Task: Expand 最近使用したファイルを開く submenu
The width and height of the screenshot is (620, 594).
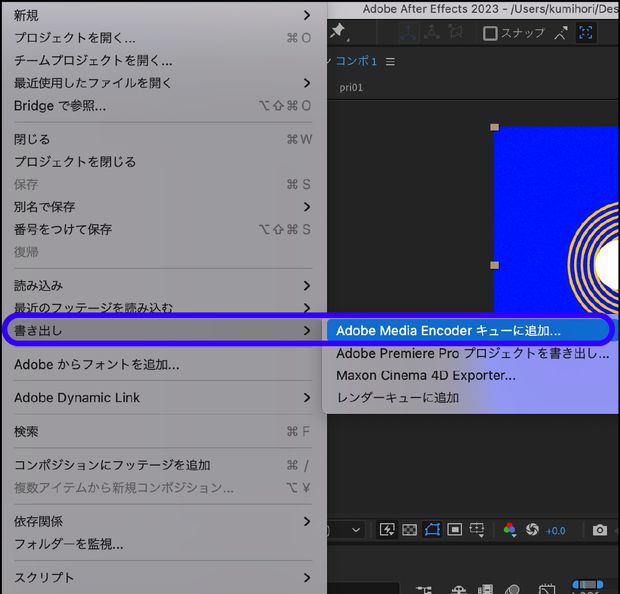Action: (163, 83)
